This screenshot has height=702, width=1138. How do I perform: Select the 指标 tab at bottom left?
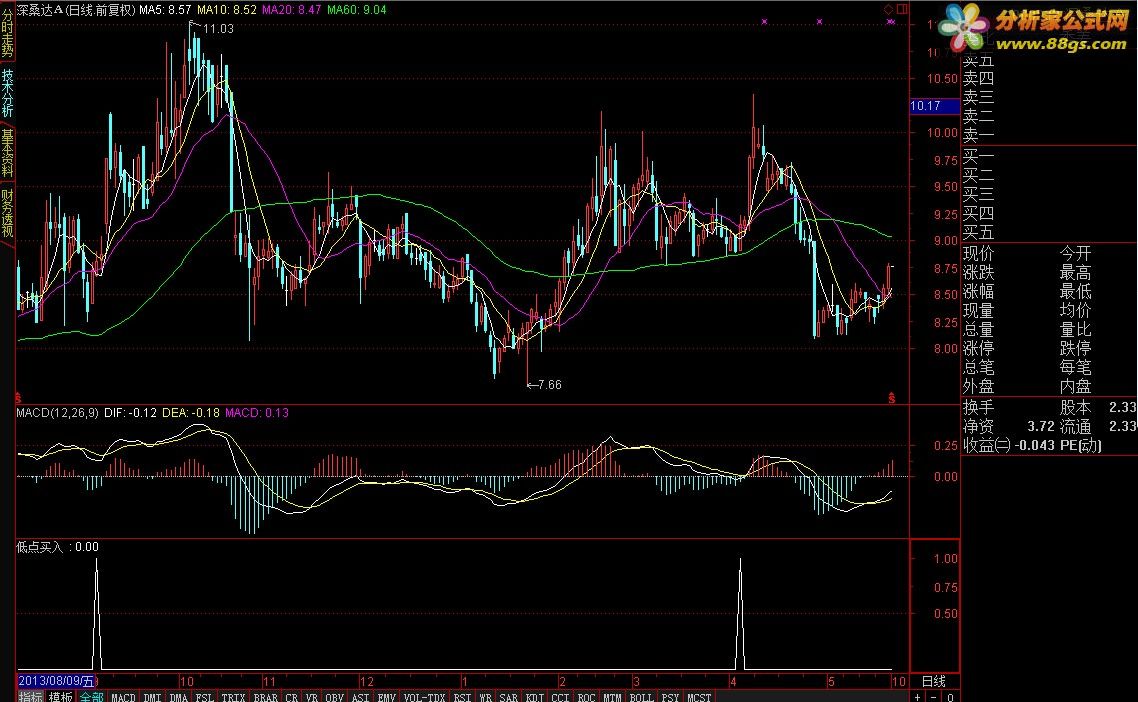pos(30,697)
